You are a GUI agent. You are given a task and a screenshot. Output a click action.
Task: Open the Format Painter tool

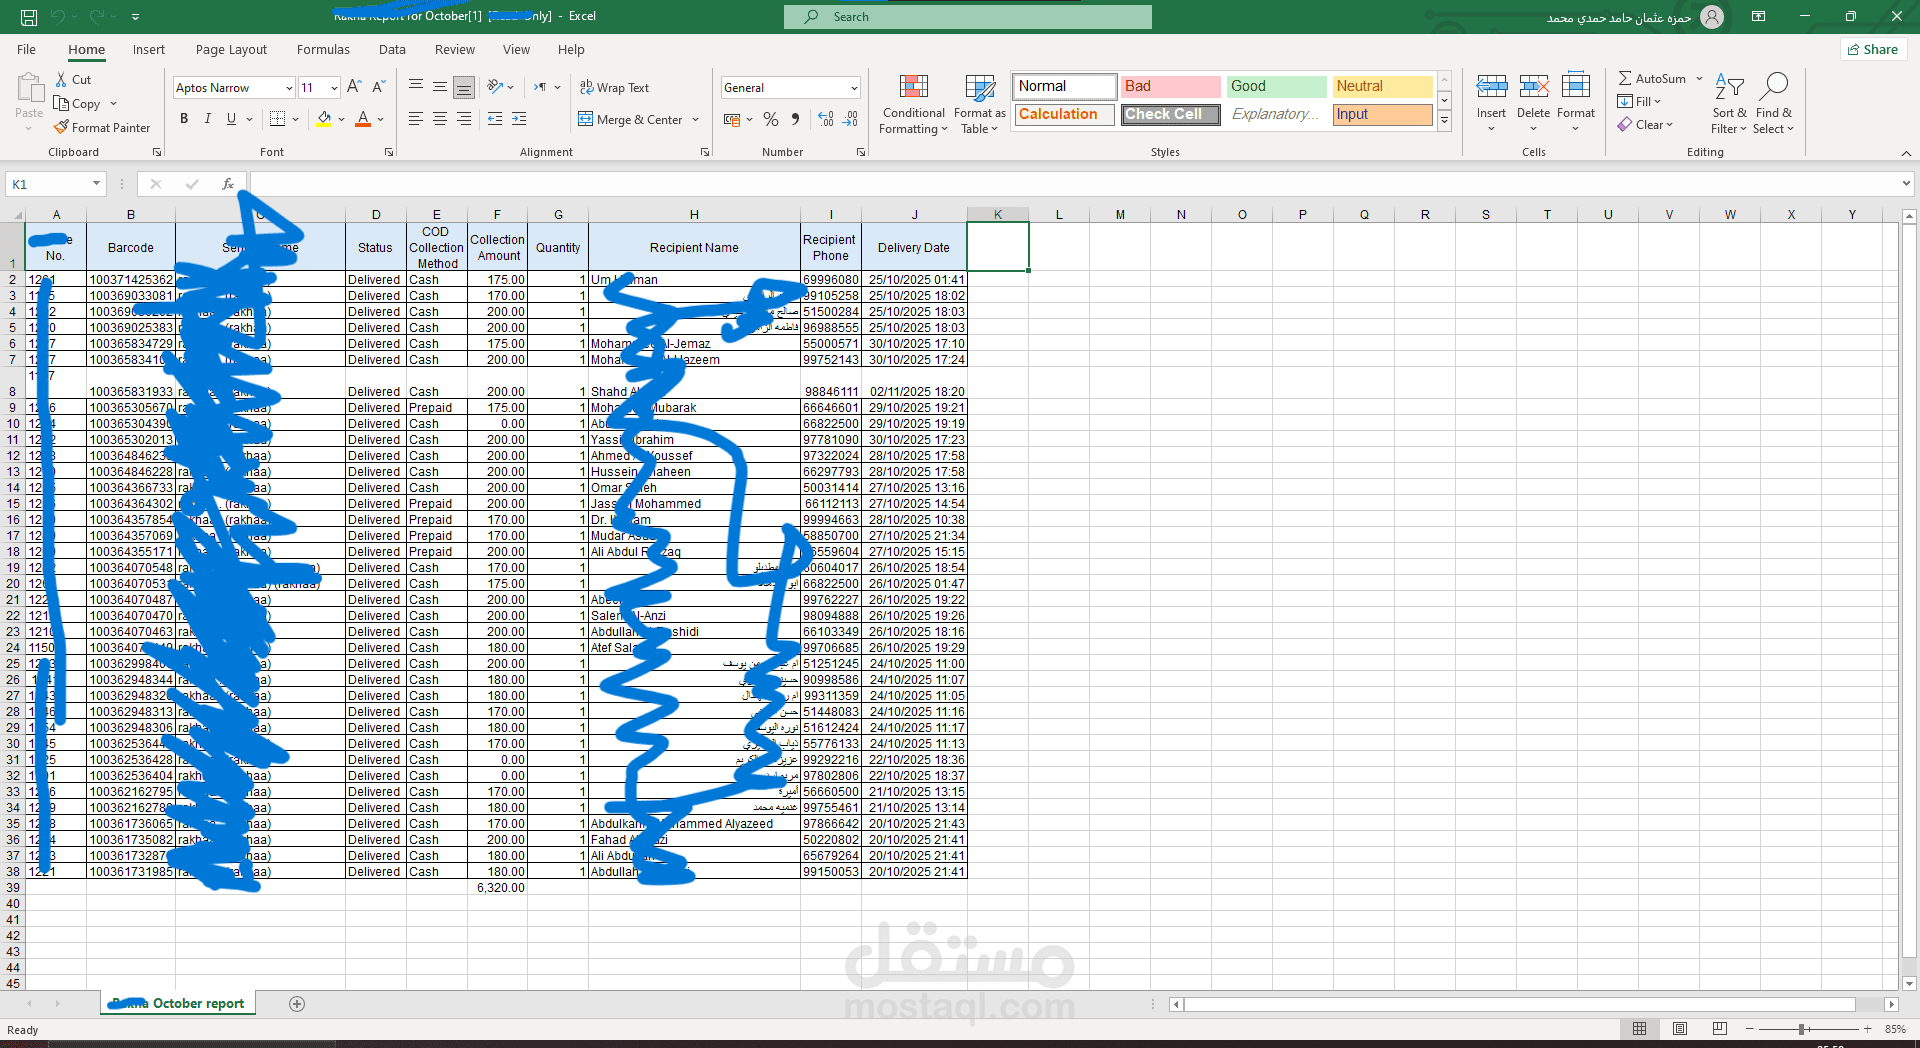(x=103, y=127)
